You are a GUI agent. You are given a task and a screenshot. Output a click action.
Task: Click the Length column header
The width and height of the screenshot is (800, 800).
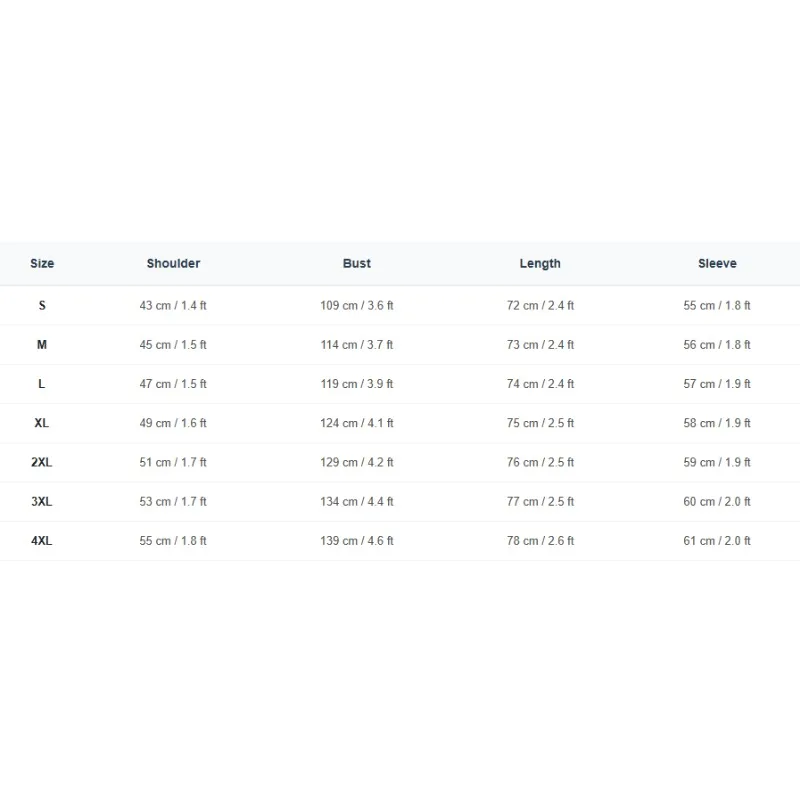(540, 264)
